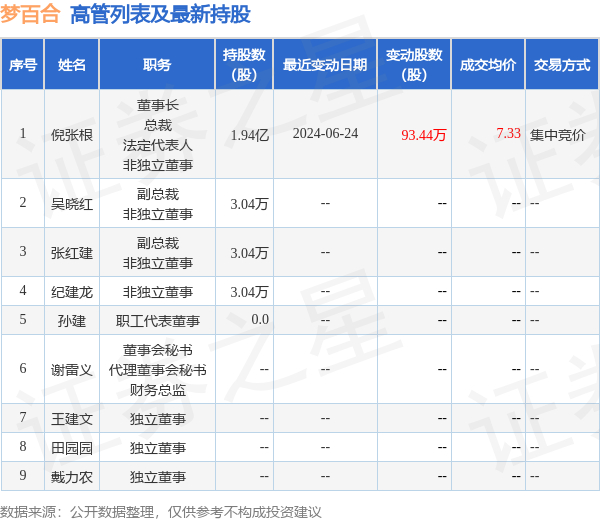The height and width of the screenshot is (521, 600).
Task: Click row number 6
Action: pos(23,368)
